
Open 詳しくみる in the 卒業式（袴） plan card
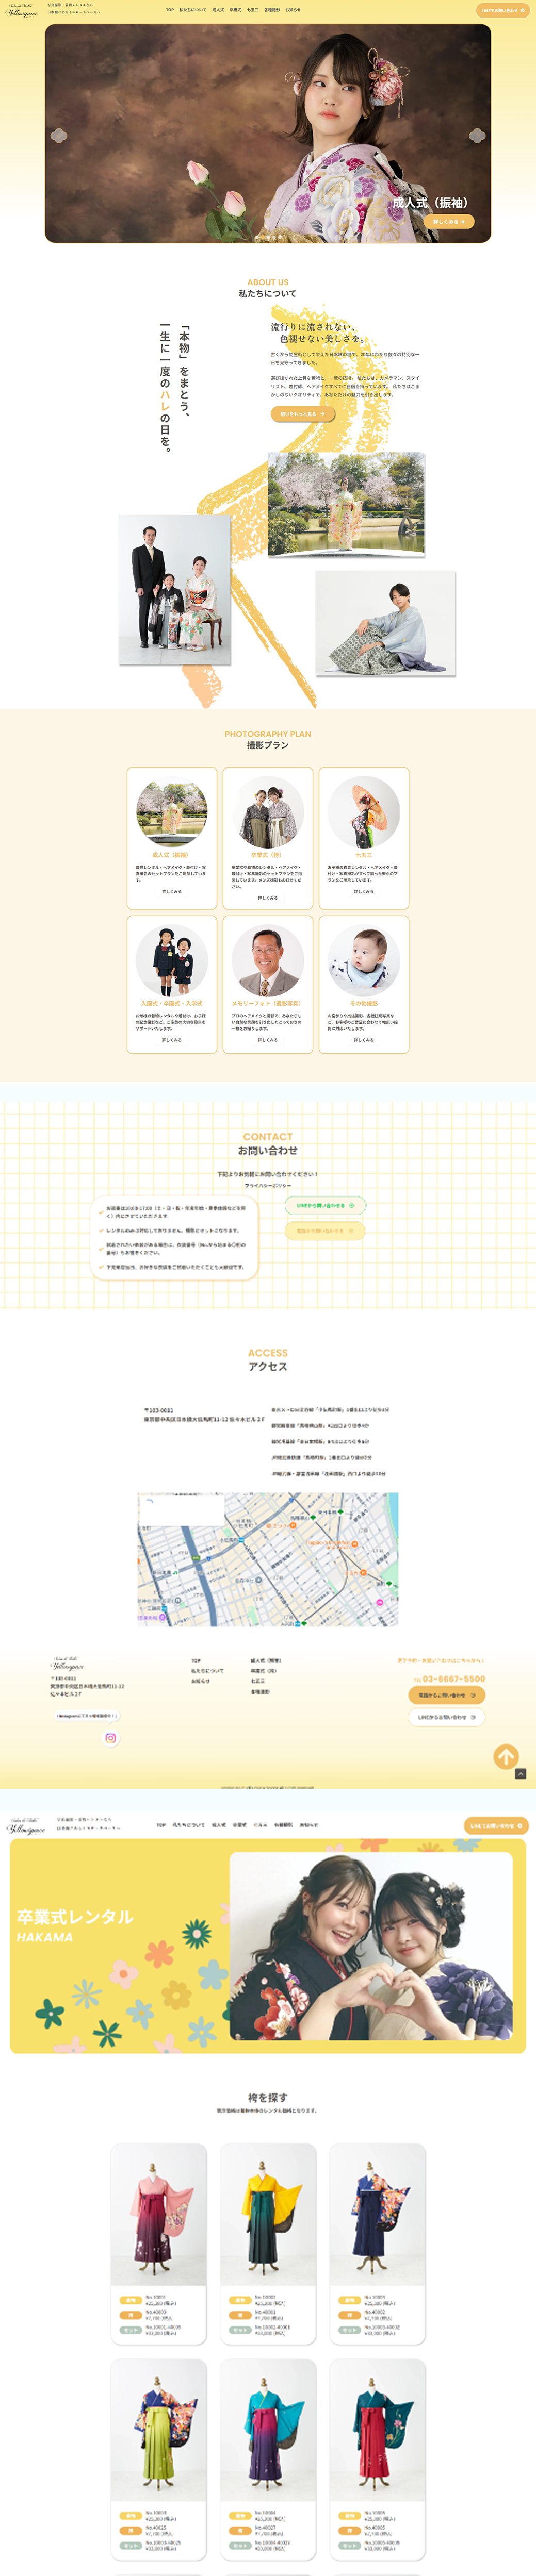pos(268,897)
